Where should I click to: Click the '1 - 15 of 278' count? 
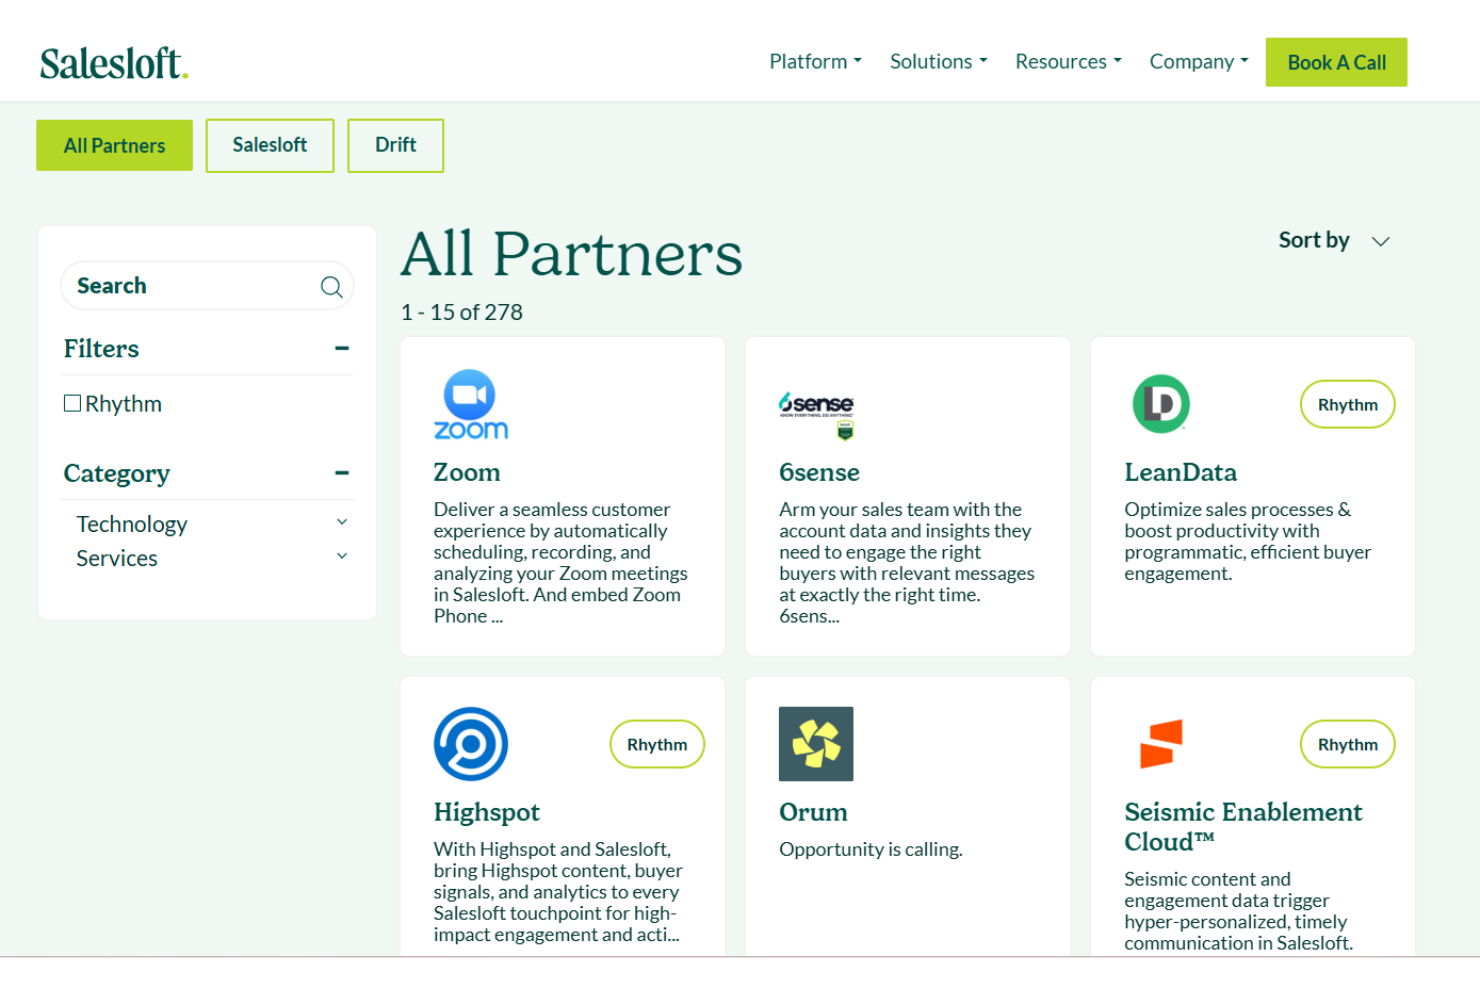pyautogui.click(x=462, y=313)
